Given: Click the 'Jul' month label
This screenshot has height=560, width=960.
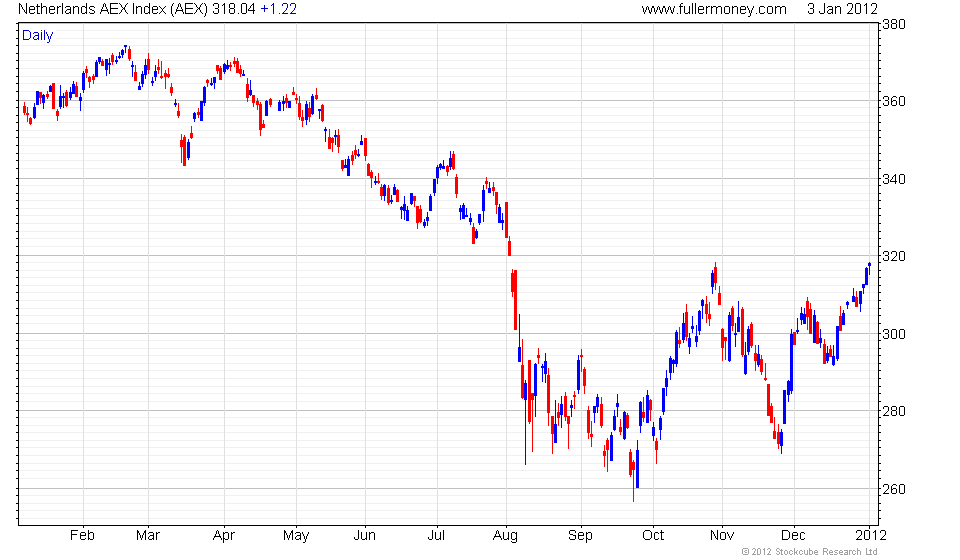Looking at the screenshot, I should (435, 536).
